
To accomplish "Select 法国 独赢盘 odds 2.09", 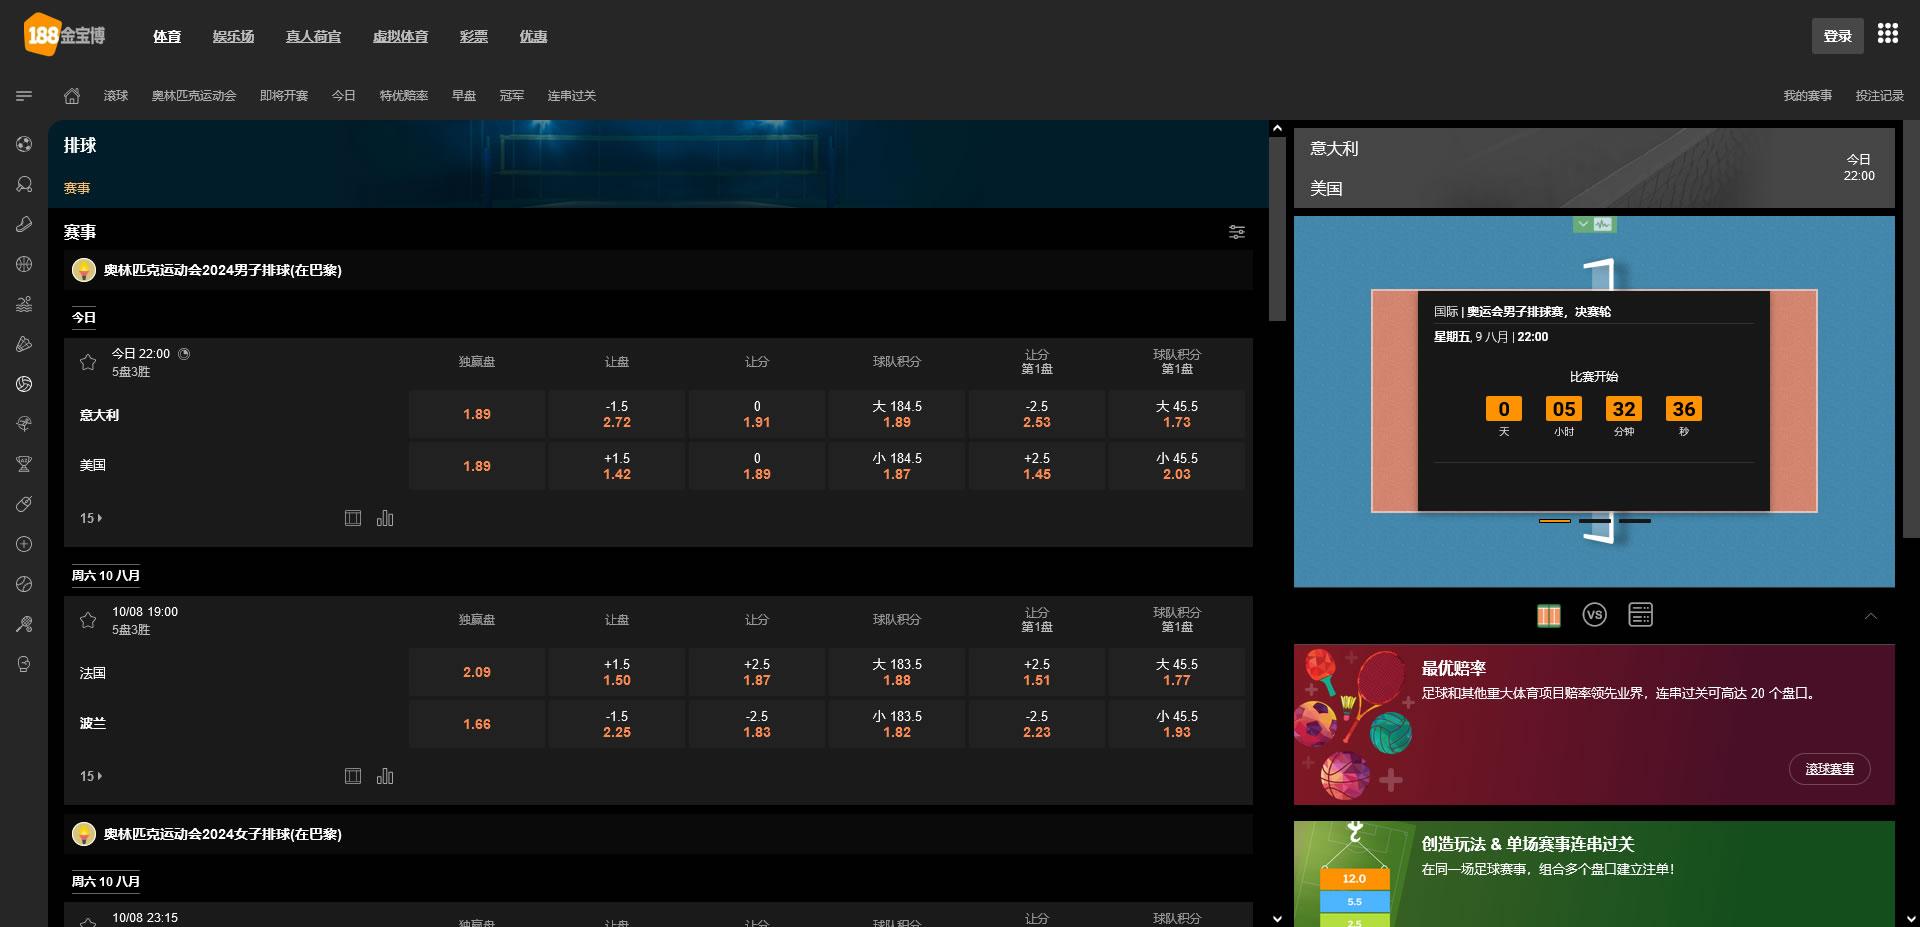I will (477, 672).
